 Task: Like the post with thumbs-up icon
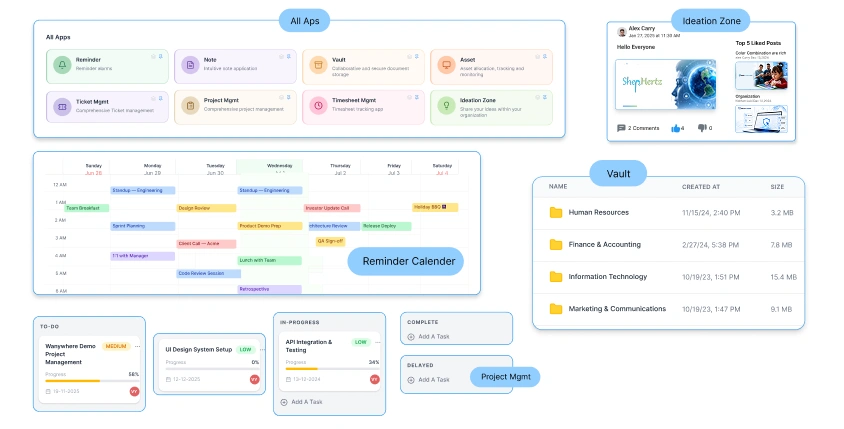pos(675,128)
